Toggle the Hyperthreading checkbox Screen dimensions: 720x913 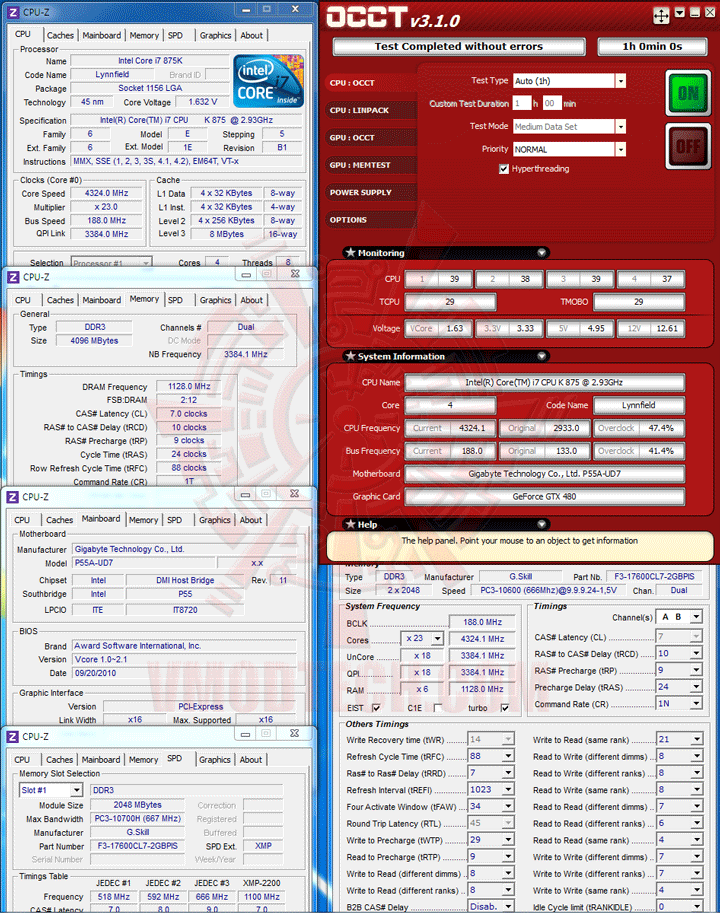[x=504, y=169]
